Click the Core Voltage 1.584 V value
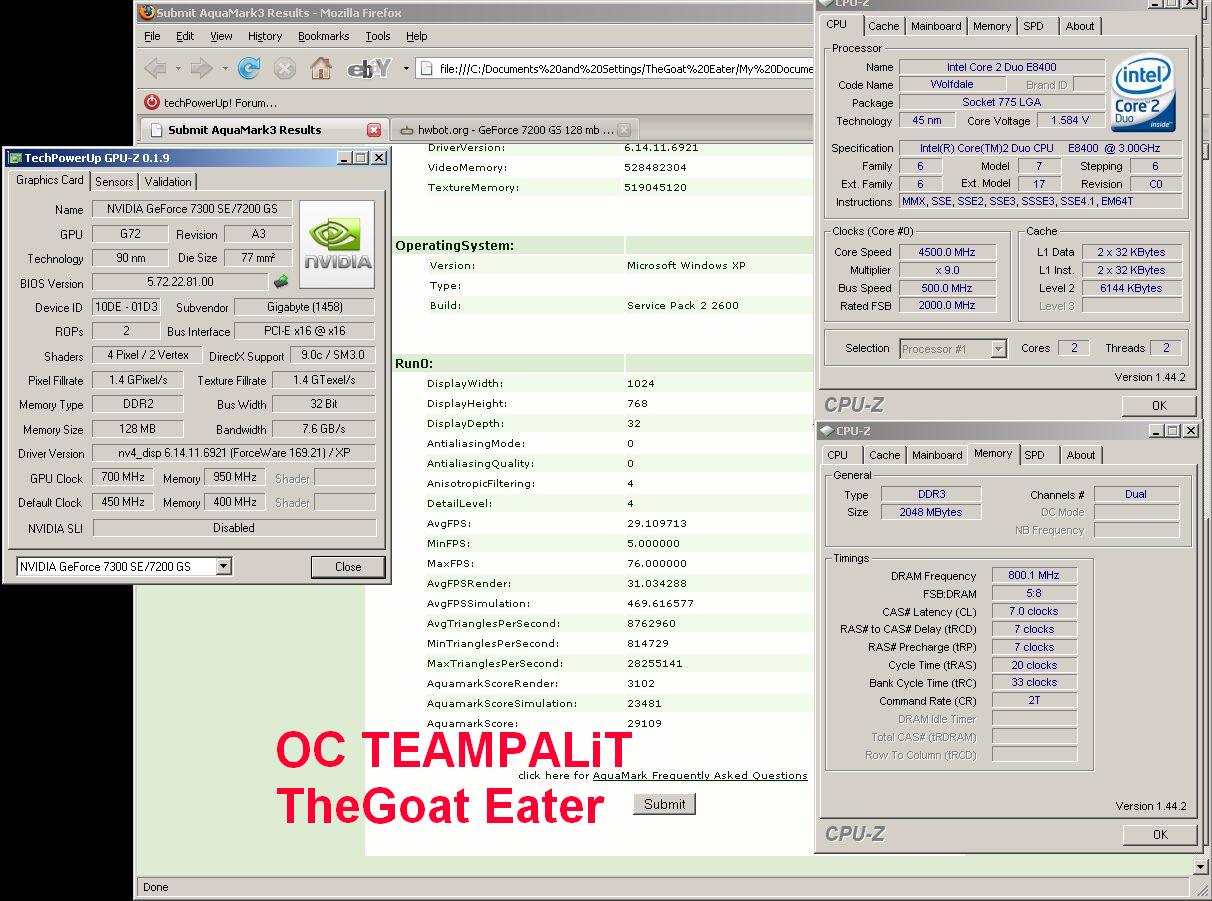This screenshot has height=901, width=1212. [x=1070, y=120]
